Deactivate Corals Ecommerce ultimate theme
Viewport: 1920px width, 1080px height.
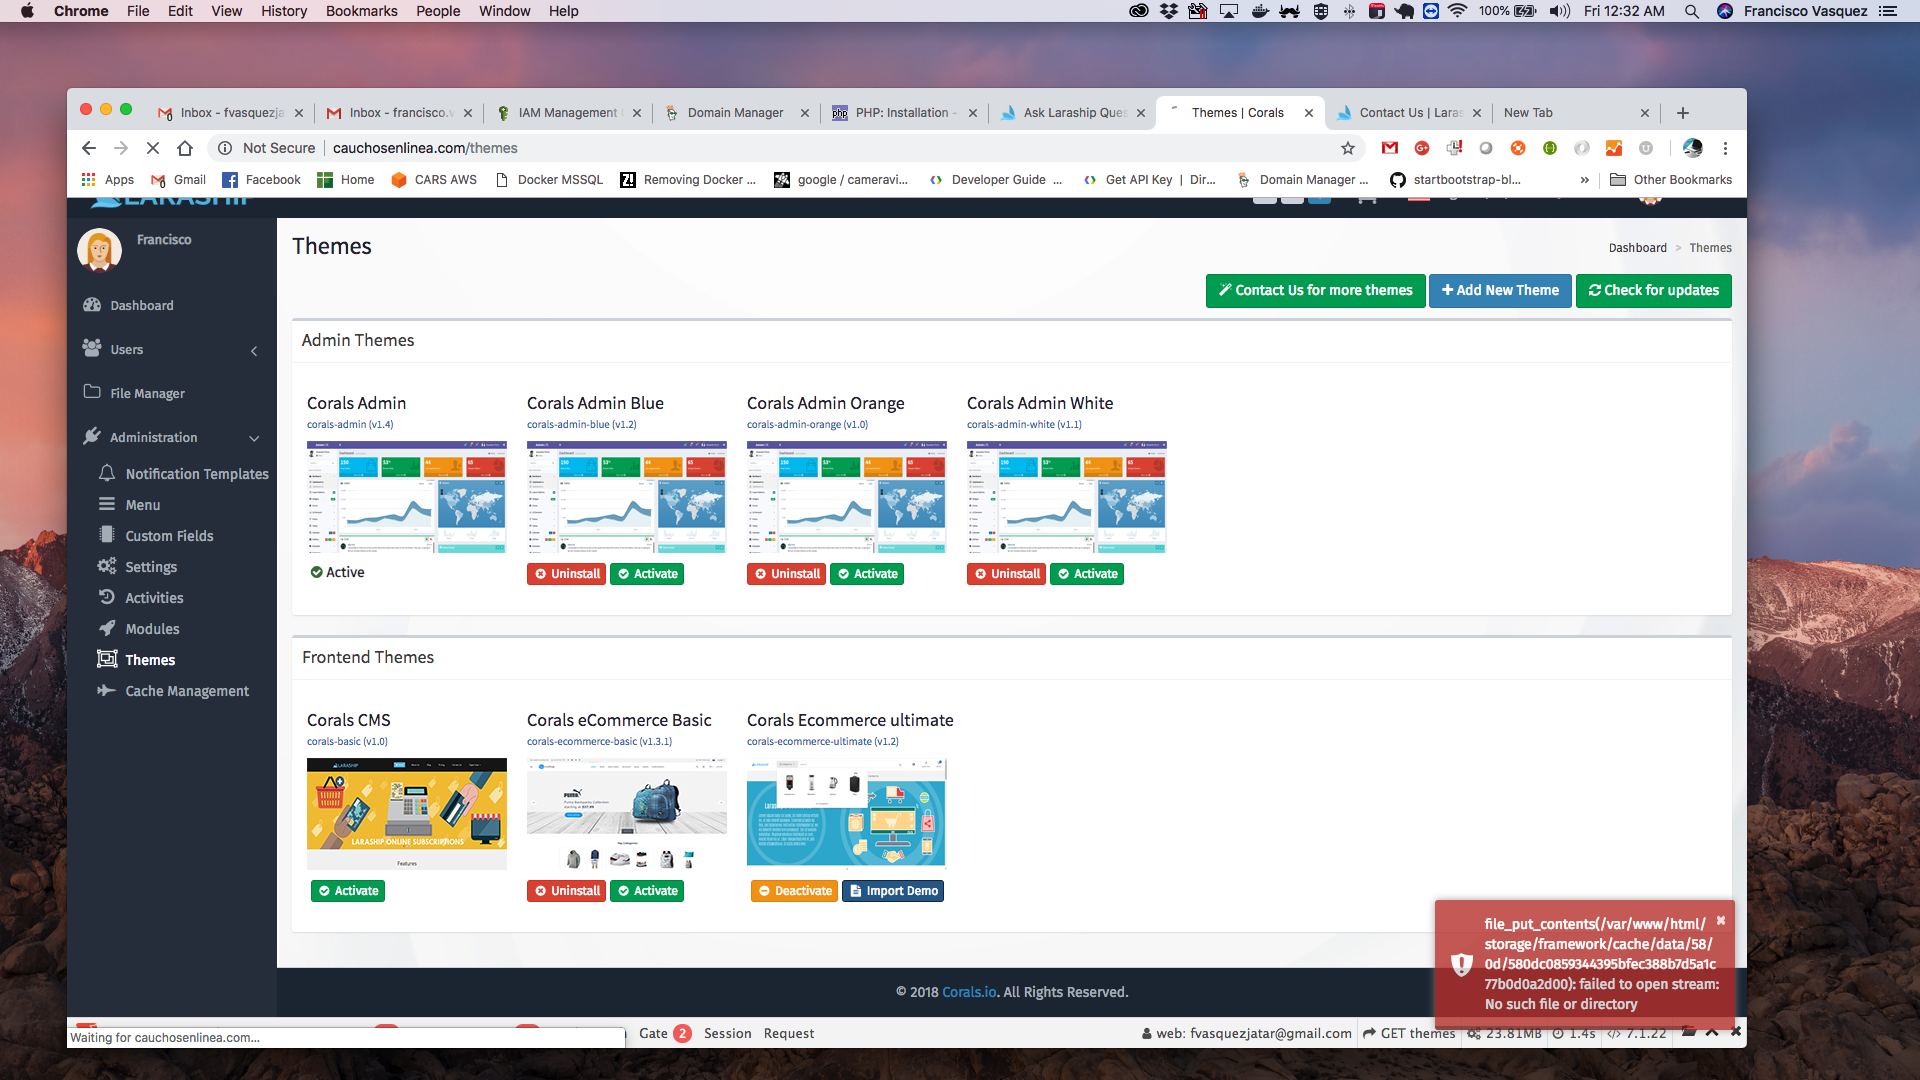(794, 891)
